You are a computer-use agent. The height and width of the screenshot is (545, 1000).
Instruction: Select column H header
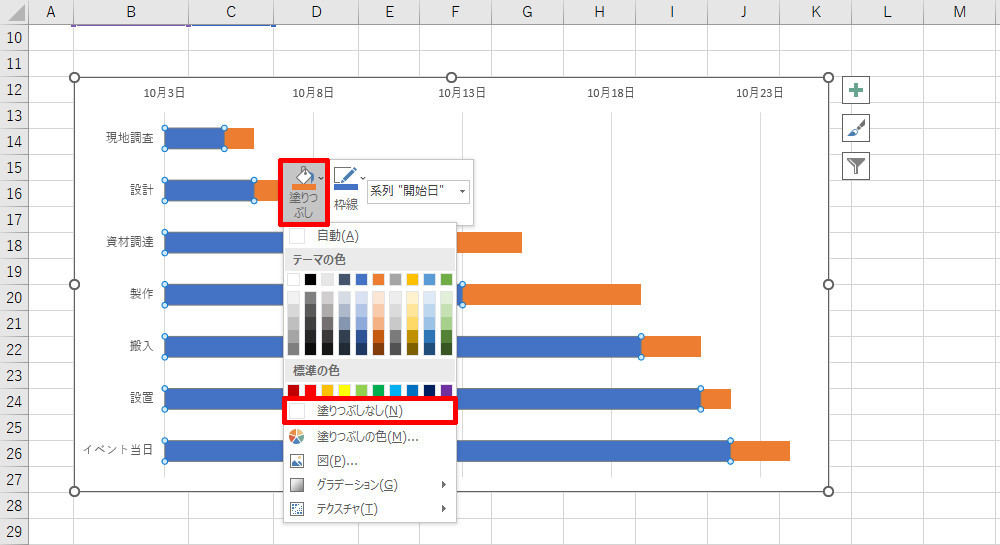pyautogui.click(x=599, y=12)
